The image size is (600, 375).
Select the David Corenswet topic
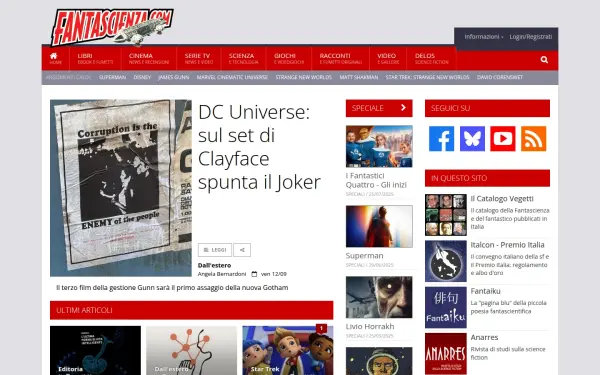coord(500,77)
